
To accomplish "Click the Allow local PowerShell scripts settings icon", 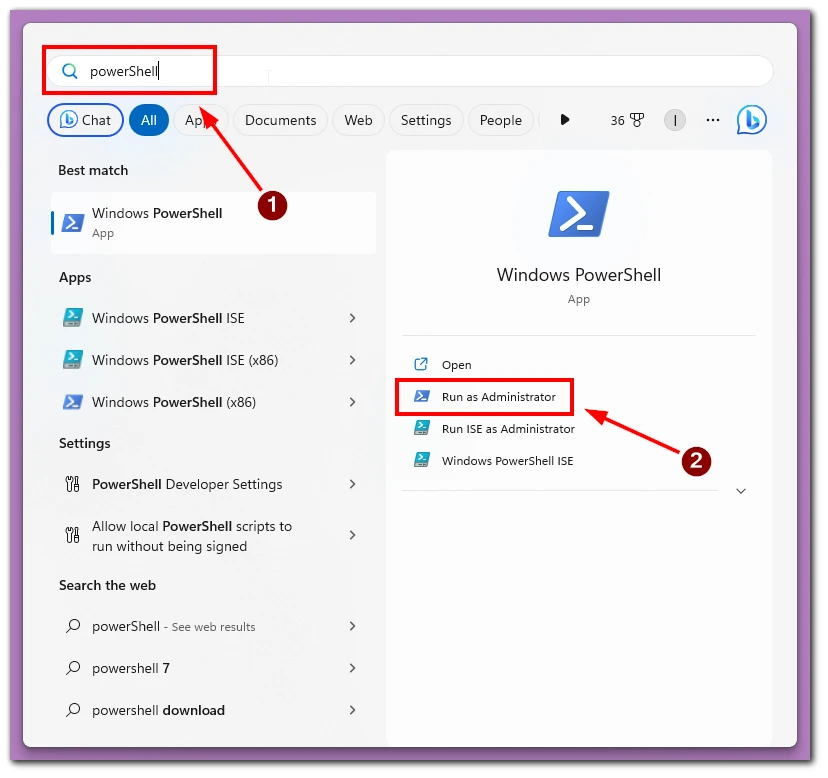I will tap(72, 535).
